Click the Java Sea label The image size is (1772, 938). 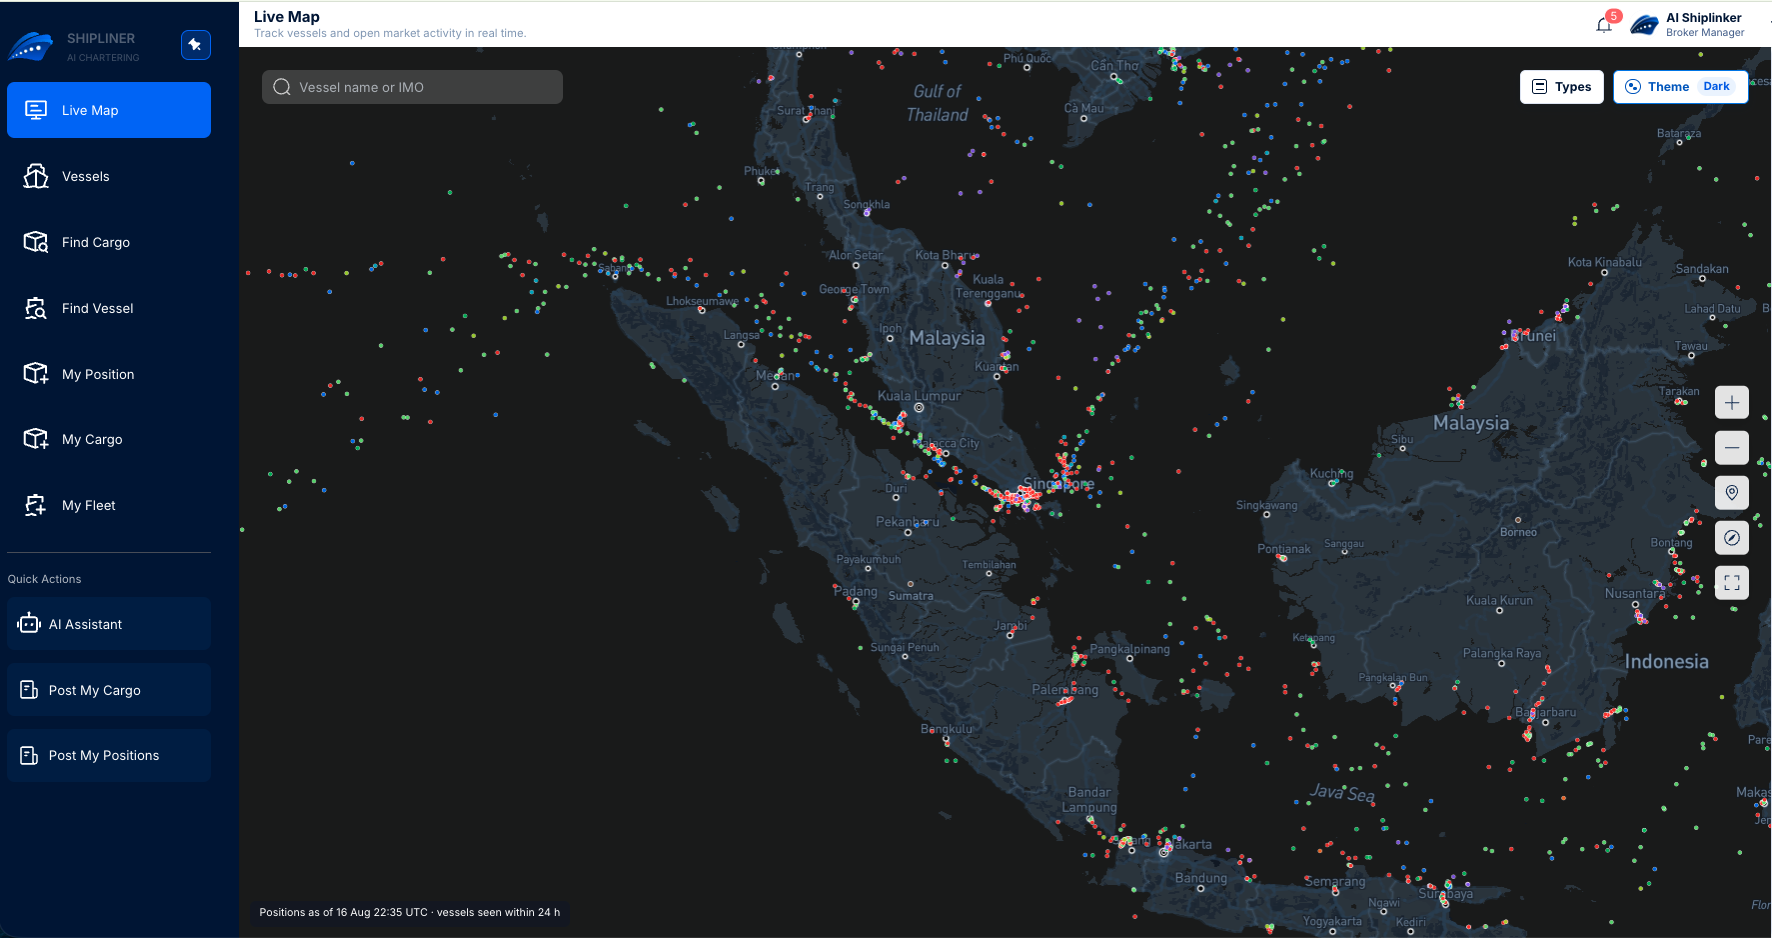point(1342,793)
